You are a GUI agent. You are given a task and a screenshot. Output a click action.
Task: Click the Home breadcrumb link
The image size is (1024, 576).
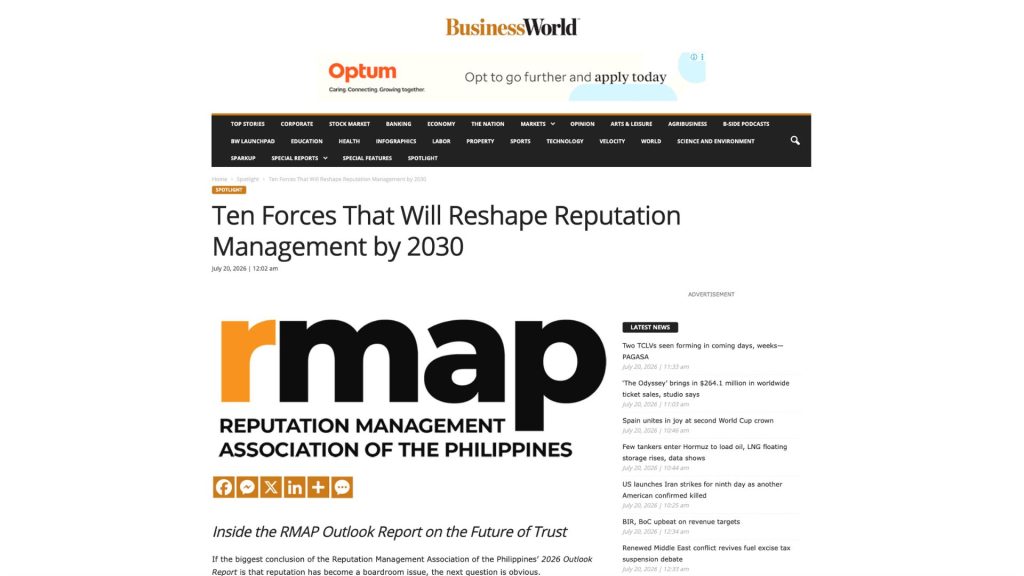click(x=219, y=179)
